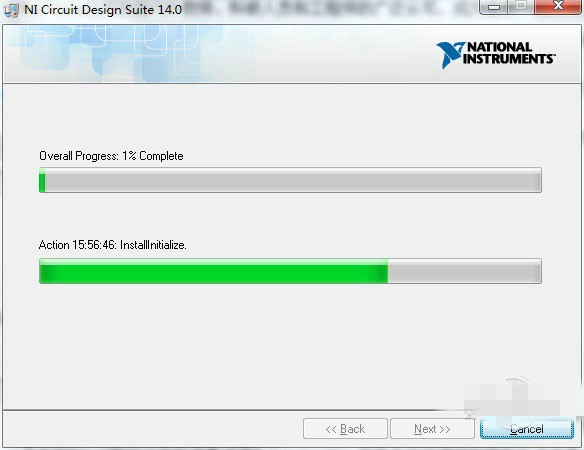Image resolution: width=584 pixels, height=450 pixels.
Task: Click the grayed-out maximize window button
Action: 521,6
